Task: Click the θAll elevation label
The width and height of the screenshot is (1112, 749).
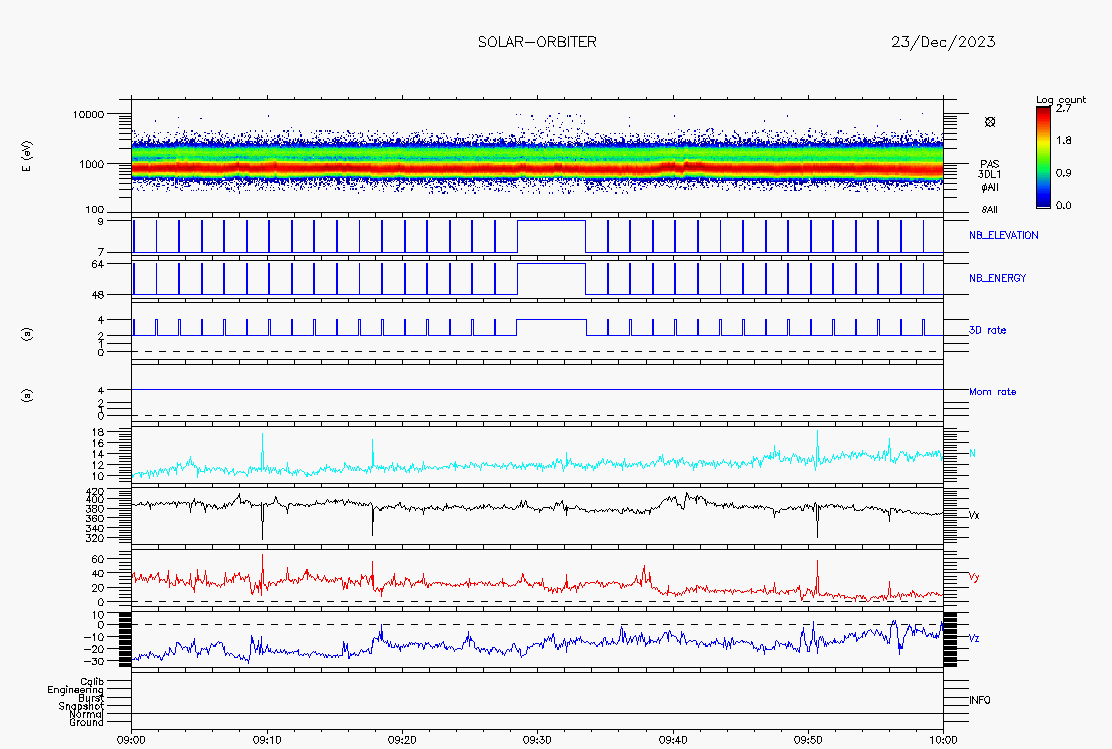Action: tap(990, 209)
